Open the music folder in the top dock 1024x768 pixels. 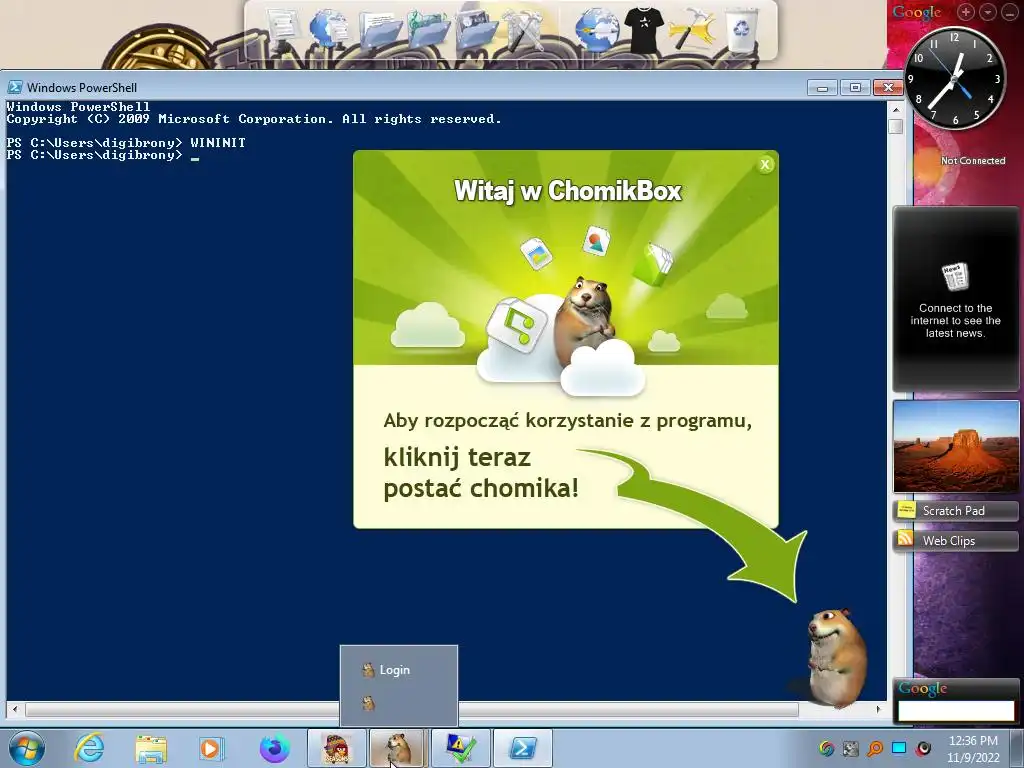coord(428,31)
